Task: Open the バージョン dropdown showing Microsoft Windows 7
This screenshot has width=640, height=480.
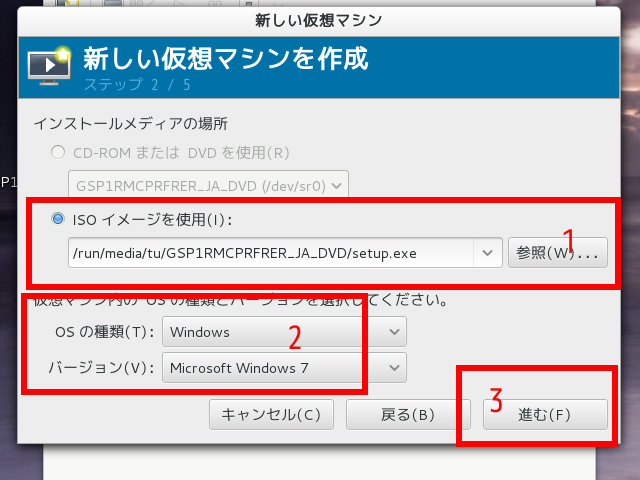Action: (284, 367)
